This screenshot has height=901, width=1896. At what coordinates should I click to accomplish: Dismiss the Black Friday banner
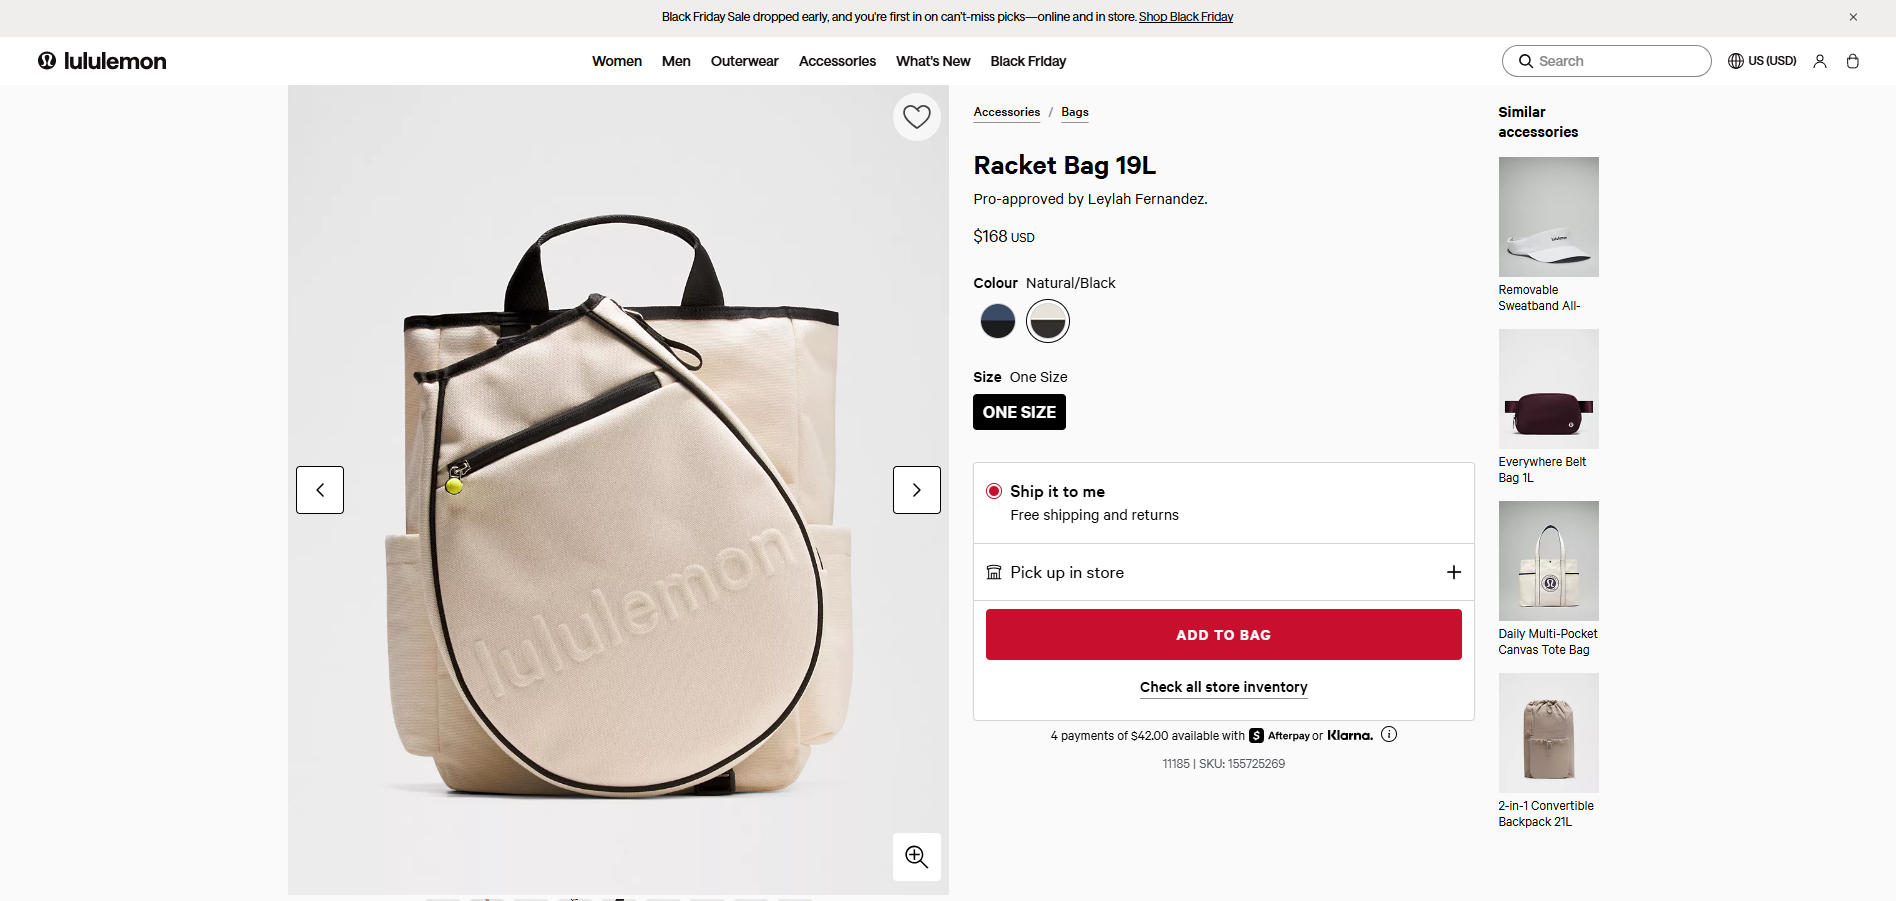point(1853,17)
